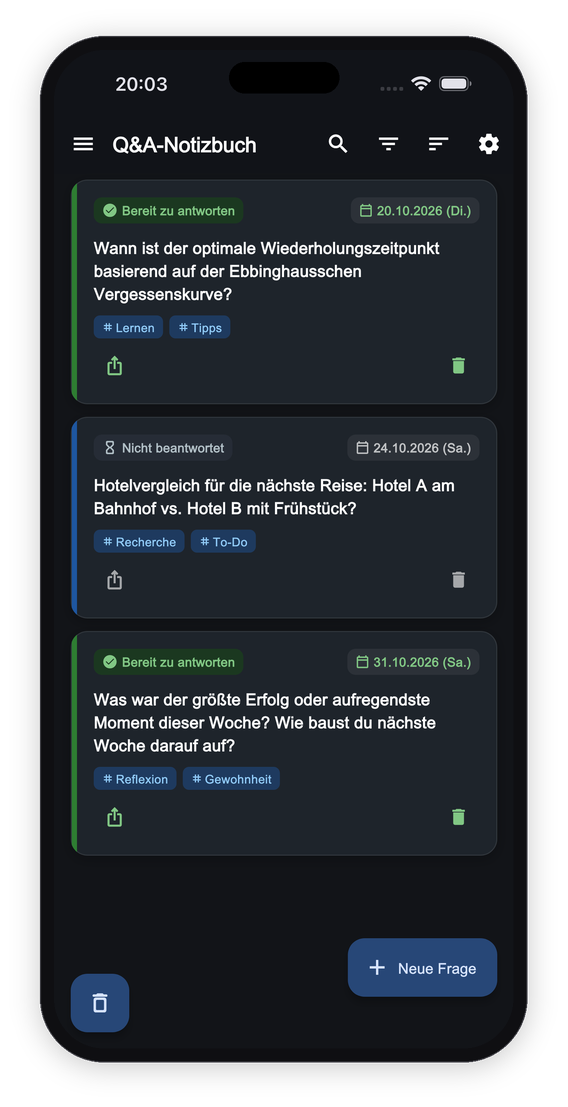This screenshot has width=568, height=1107.
Task: Toggle the 'Nicht beantwortet' status badge
Action: [x=163, y=448]
